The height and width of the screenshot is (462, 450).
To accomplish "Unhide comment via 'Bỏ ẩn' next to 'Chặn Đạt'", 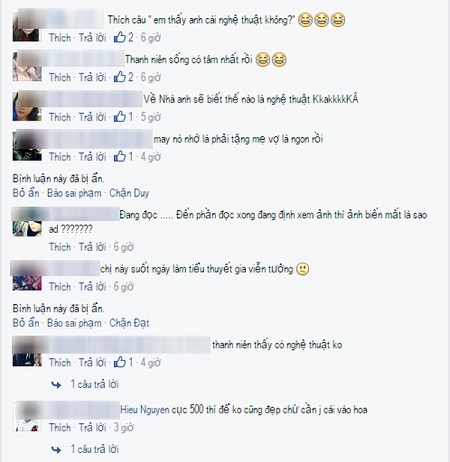I will click(x=26, y=323).
